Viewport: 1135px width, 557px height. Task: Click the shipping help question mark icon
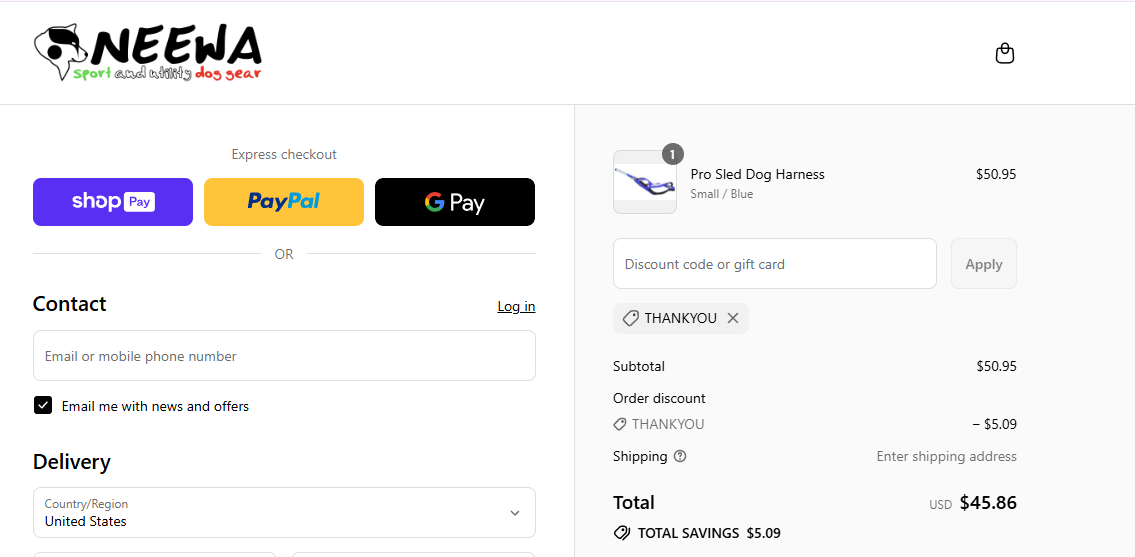coord(680,456)
